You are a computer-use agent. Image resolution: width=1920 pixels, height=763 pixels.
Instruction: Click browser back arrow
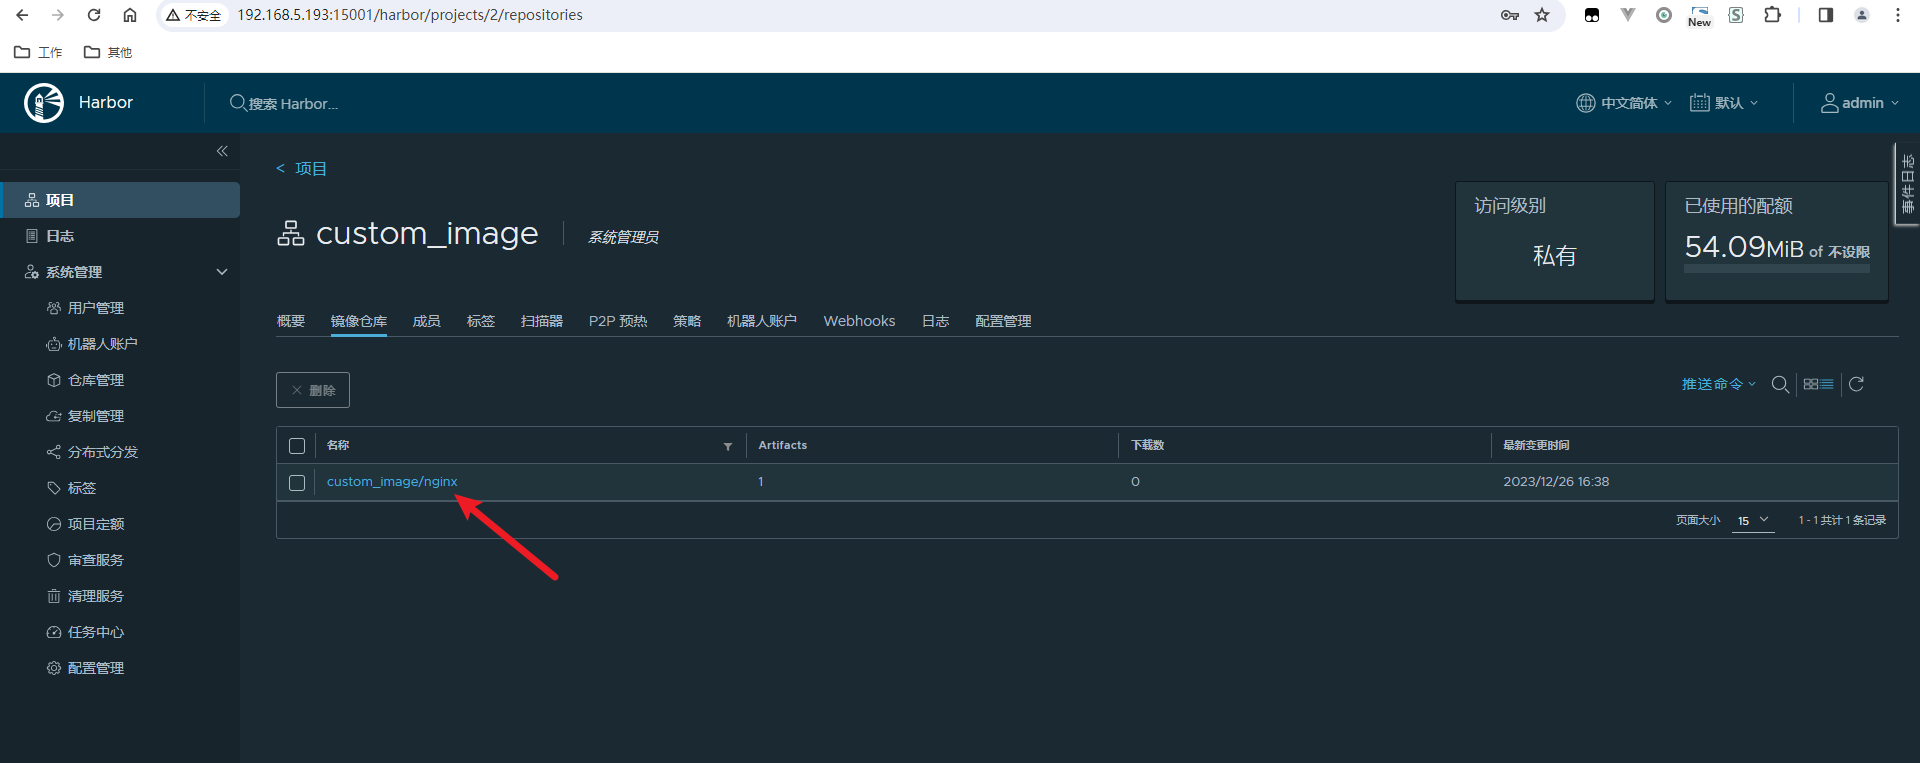coord(22,15)
